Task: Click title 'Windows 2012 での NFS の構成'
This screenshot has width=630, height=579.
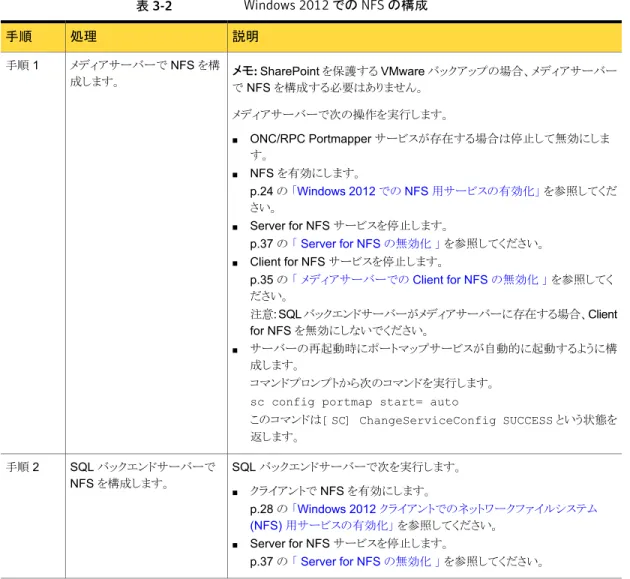Action: pyautogui.click(x=335, y=6)
